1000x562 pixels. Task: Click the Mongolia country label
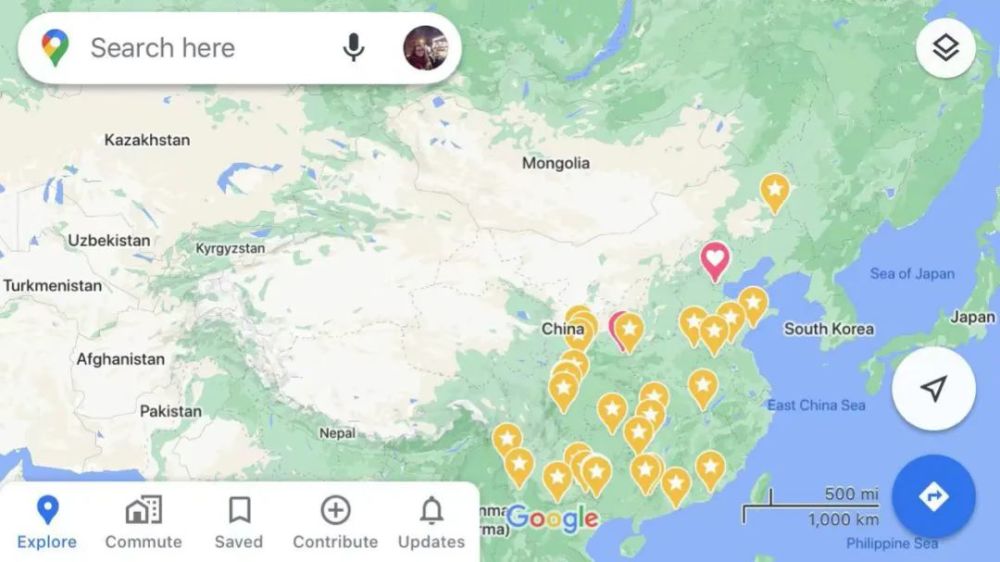tap(555, 163)
